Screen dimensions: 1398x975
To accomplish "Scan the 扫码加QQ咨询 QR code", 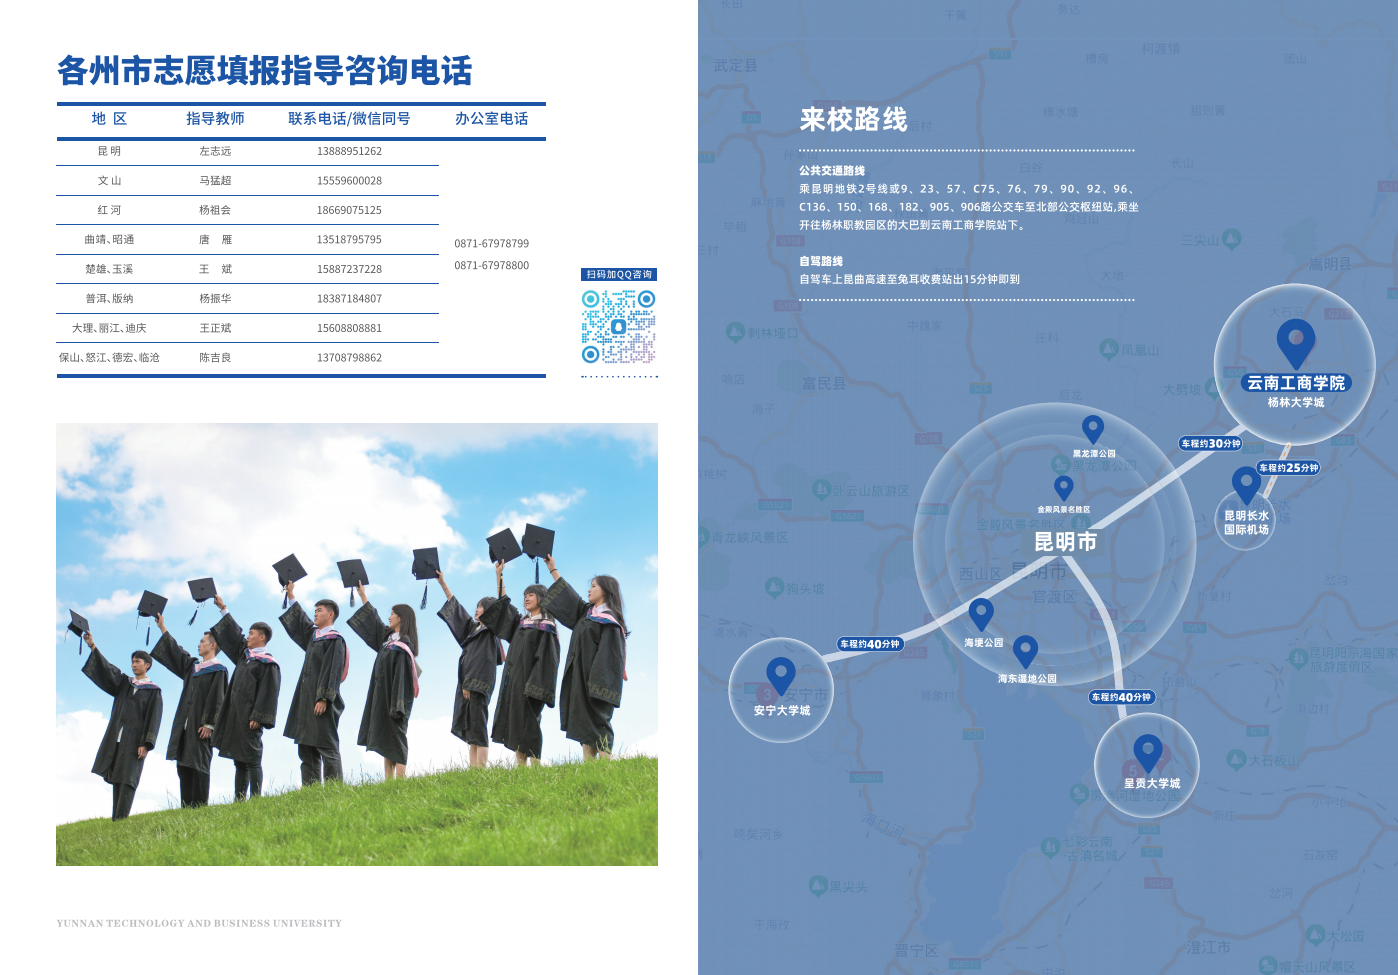I will 620,327.
